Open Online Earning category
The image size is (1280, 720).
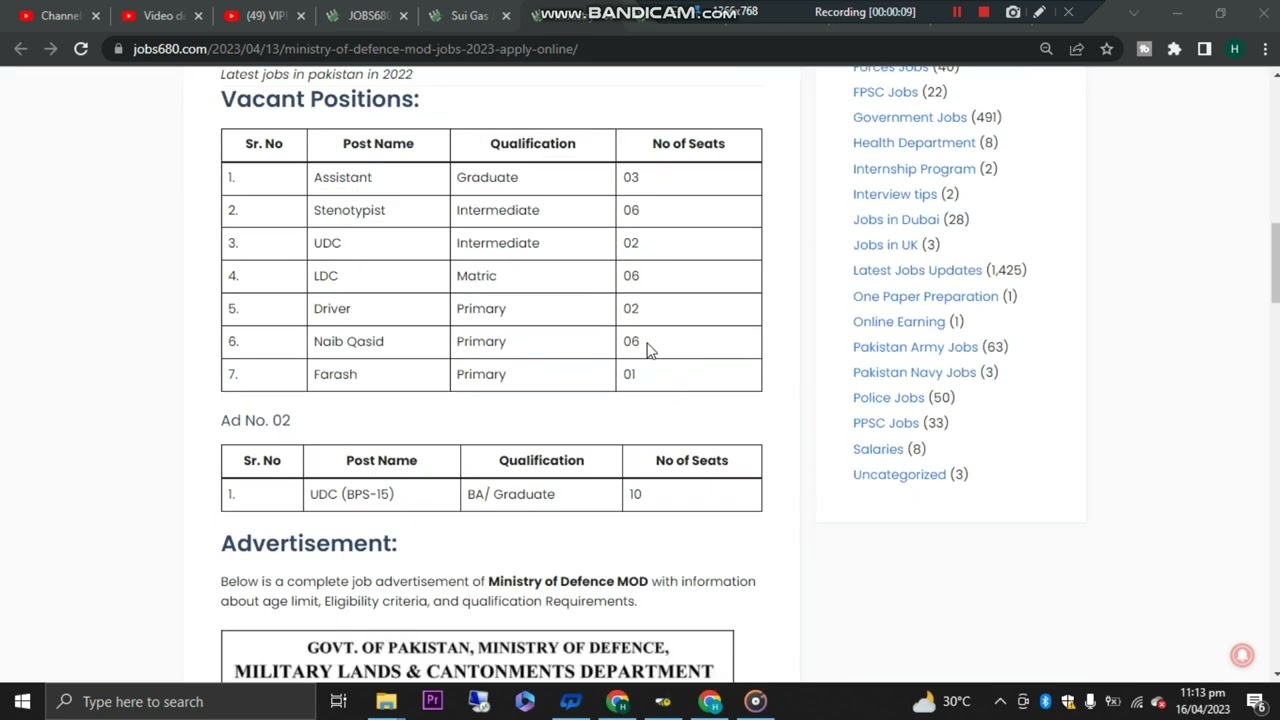click(x=899, y=321)
